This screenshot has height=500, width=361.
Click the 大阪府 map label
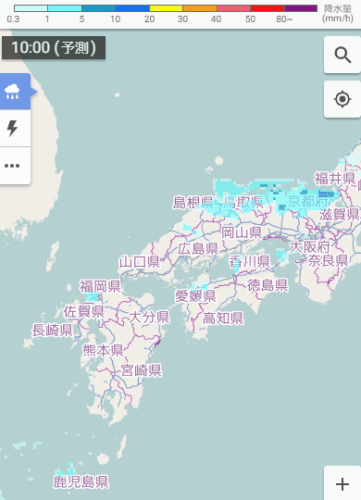[x=310, y=247]
